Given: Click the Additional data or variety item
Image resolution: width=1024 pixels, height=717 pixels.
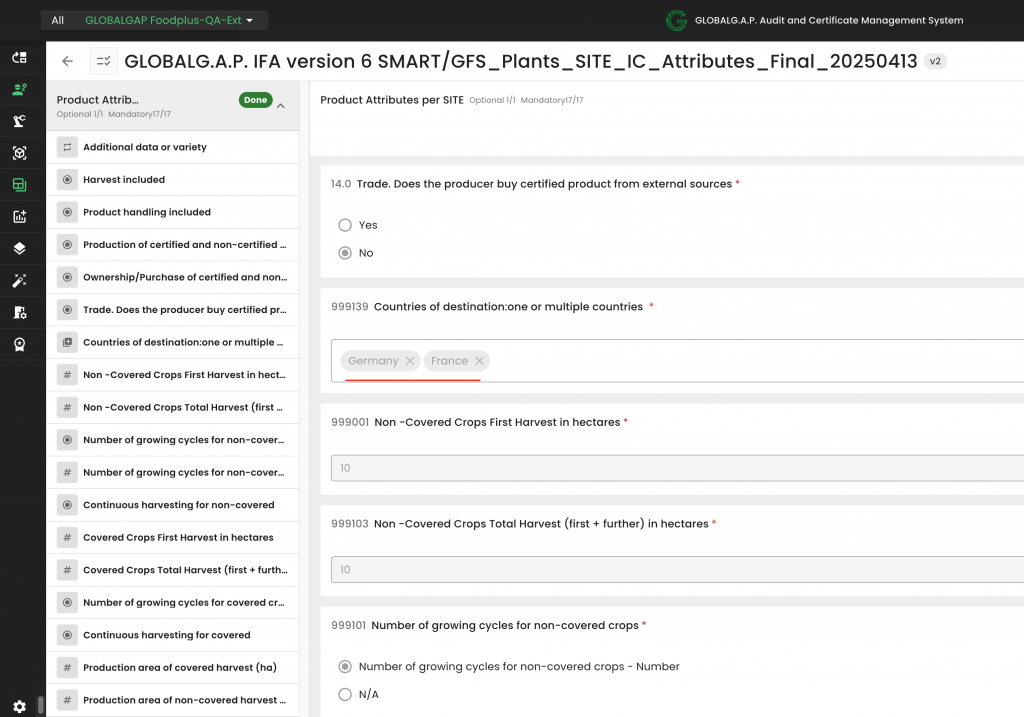Looking at the screenshot, I should tap(145, 147).
